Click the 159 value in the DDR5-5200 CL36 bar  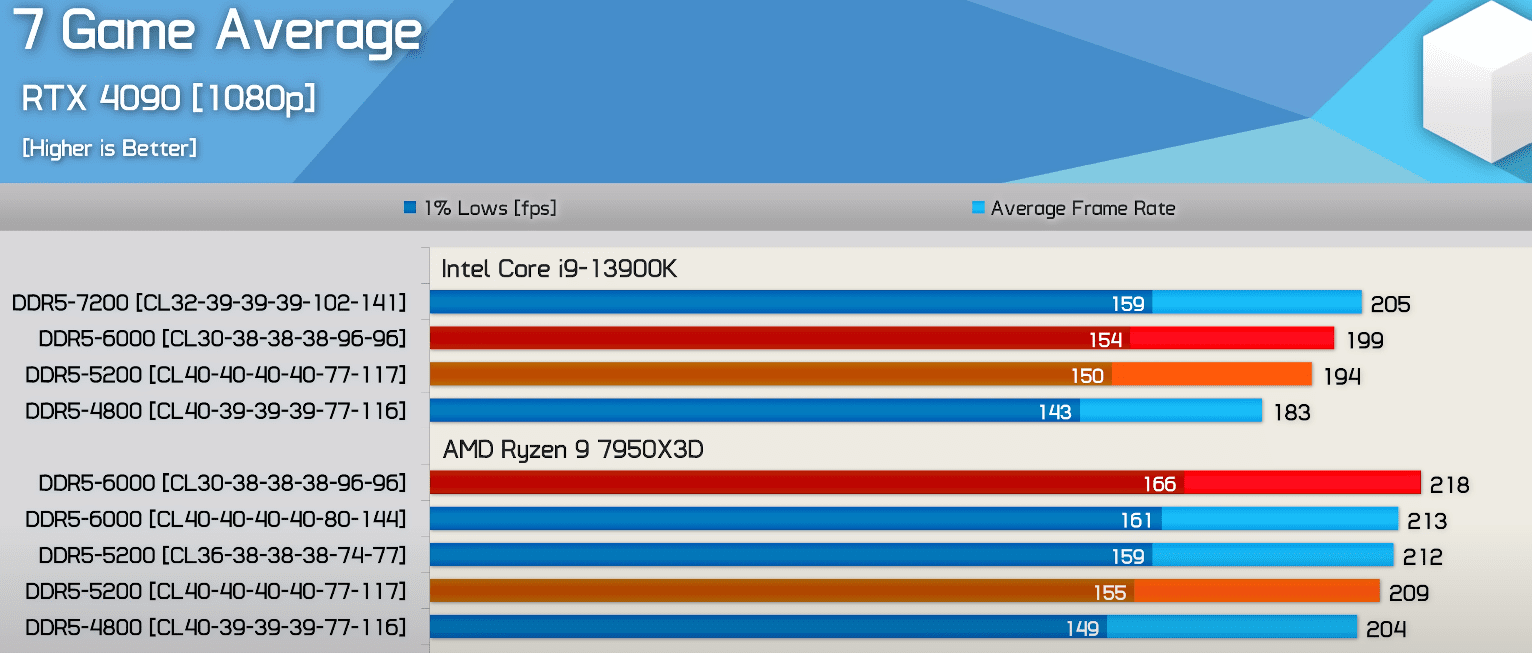(1128, 556)
